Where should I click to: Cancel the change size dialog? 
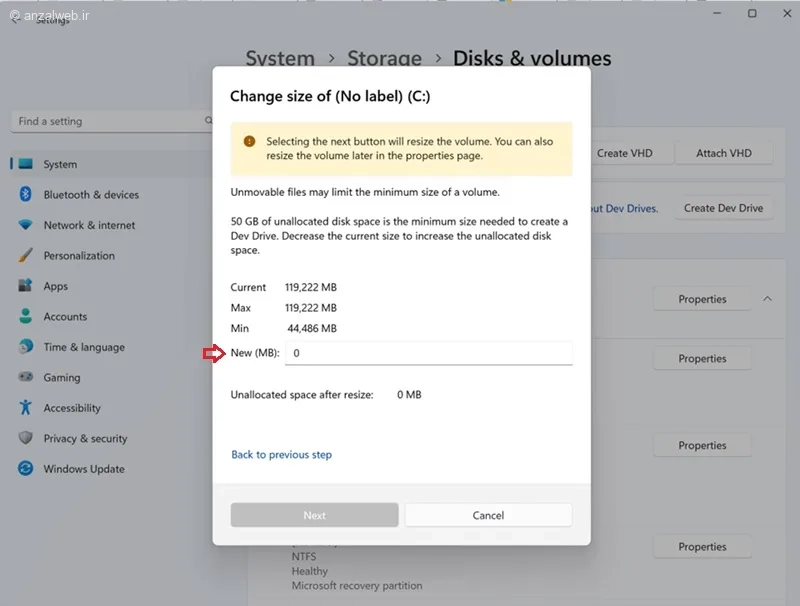point(488,515)
